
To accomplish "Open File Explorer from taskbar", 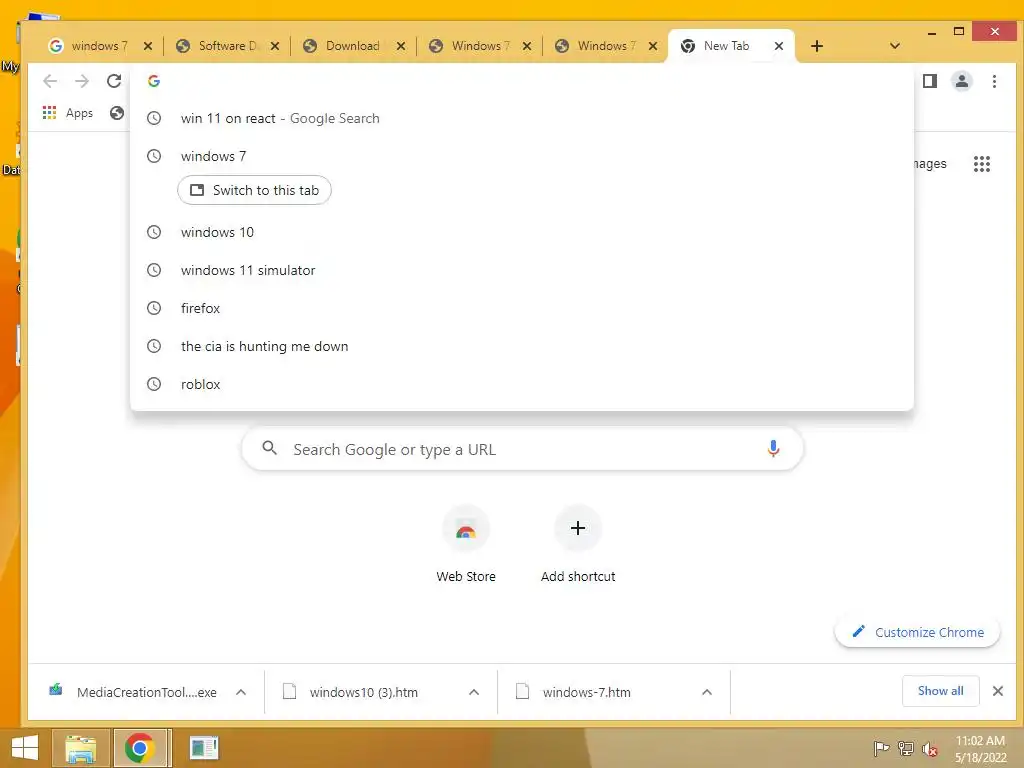I will (x=80, y=748).
